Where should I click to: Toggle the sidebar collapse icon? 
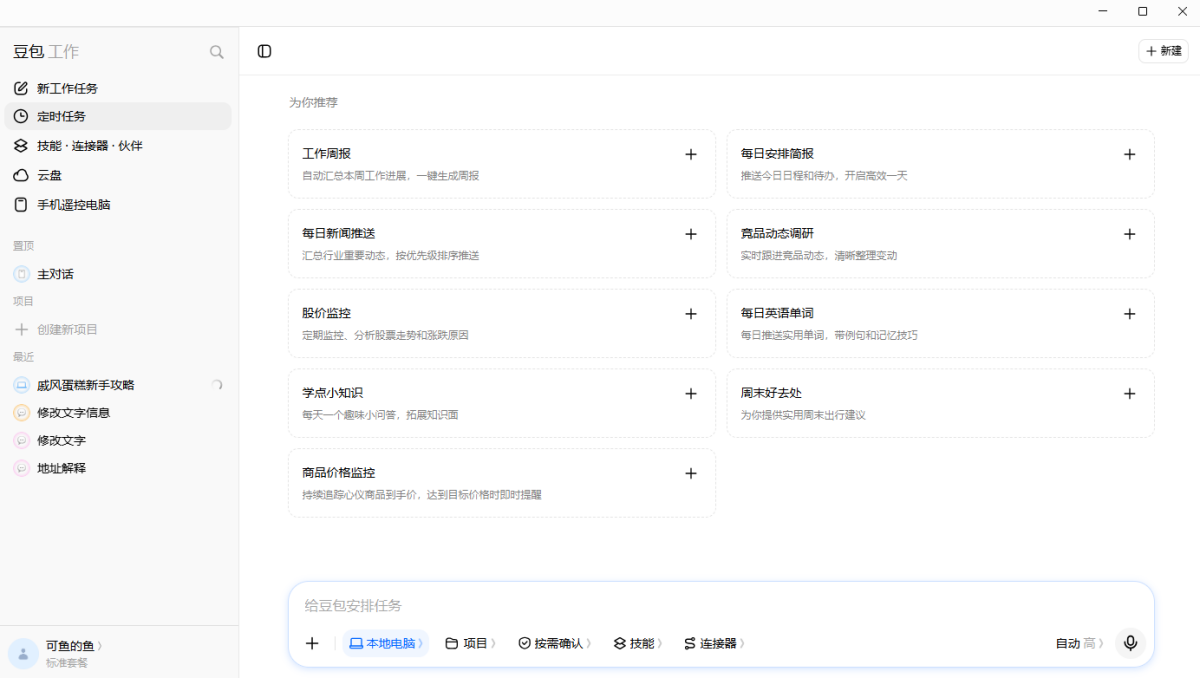pos(264,51)
